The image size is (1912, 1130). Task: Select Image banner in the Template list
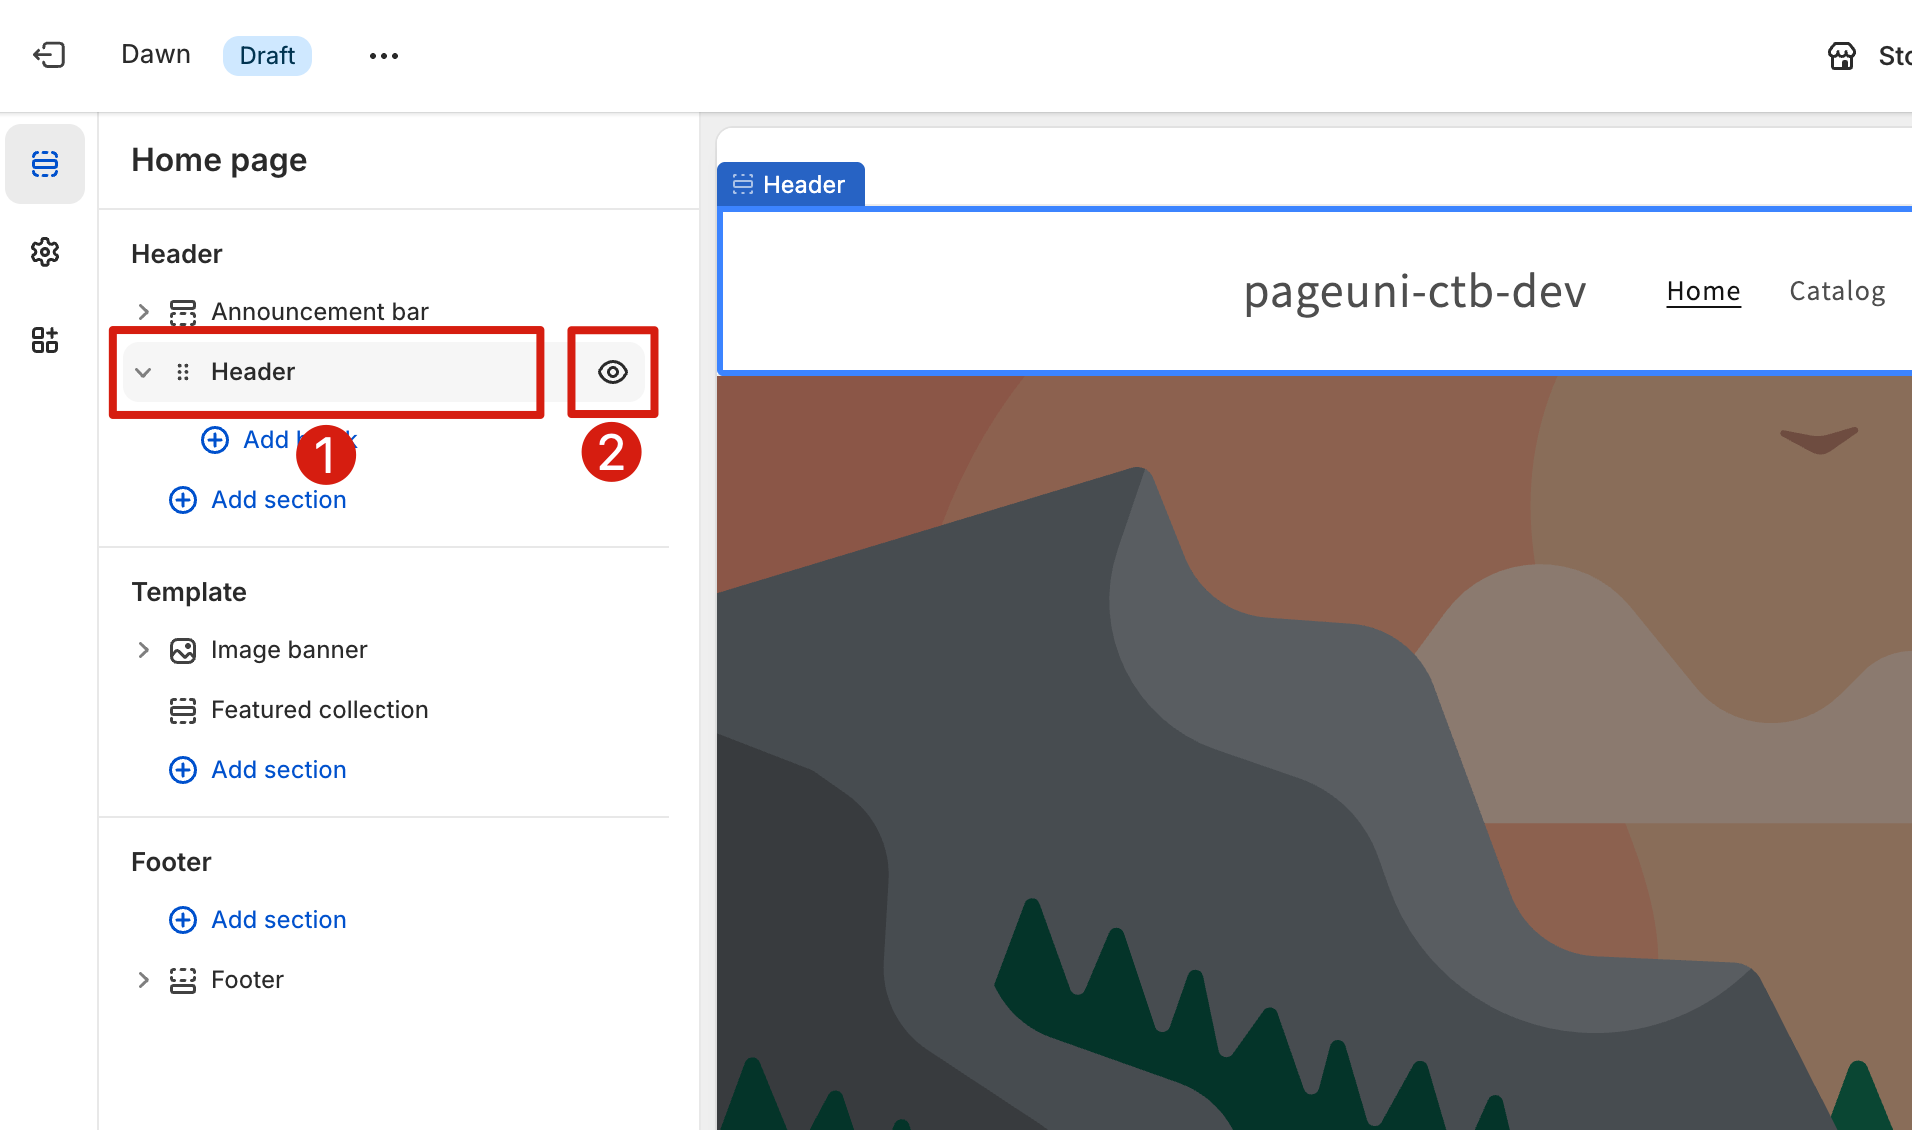[x=289, y=650]
